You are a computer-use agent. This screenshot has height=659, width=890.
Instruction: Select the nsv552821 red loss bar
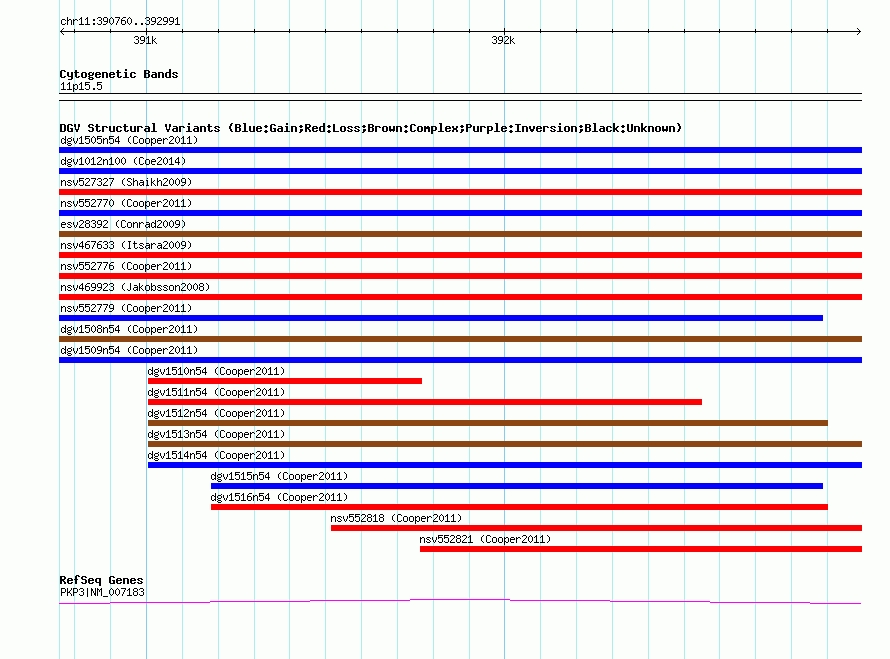(x=641, y=549)
